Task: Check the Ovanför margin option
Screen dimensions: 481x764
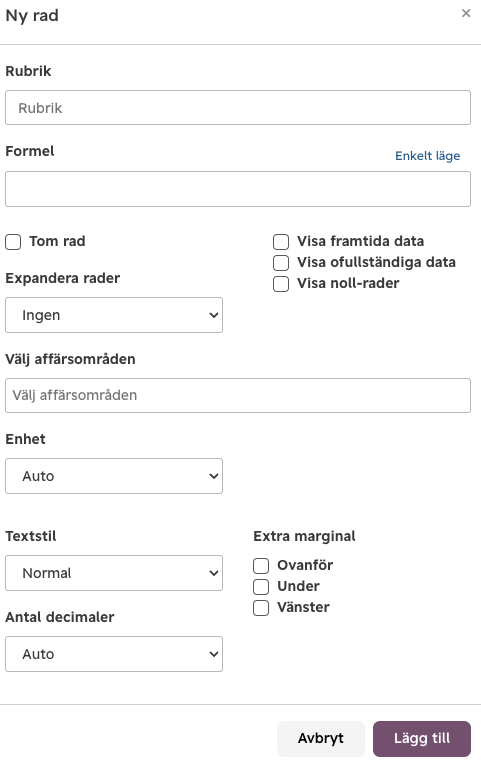Action: pos(261,566)
